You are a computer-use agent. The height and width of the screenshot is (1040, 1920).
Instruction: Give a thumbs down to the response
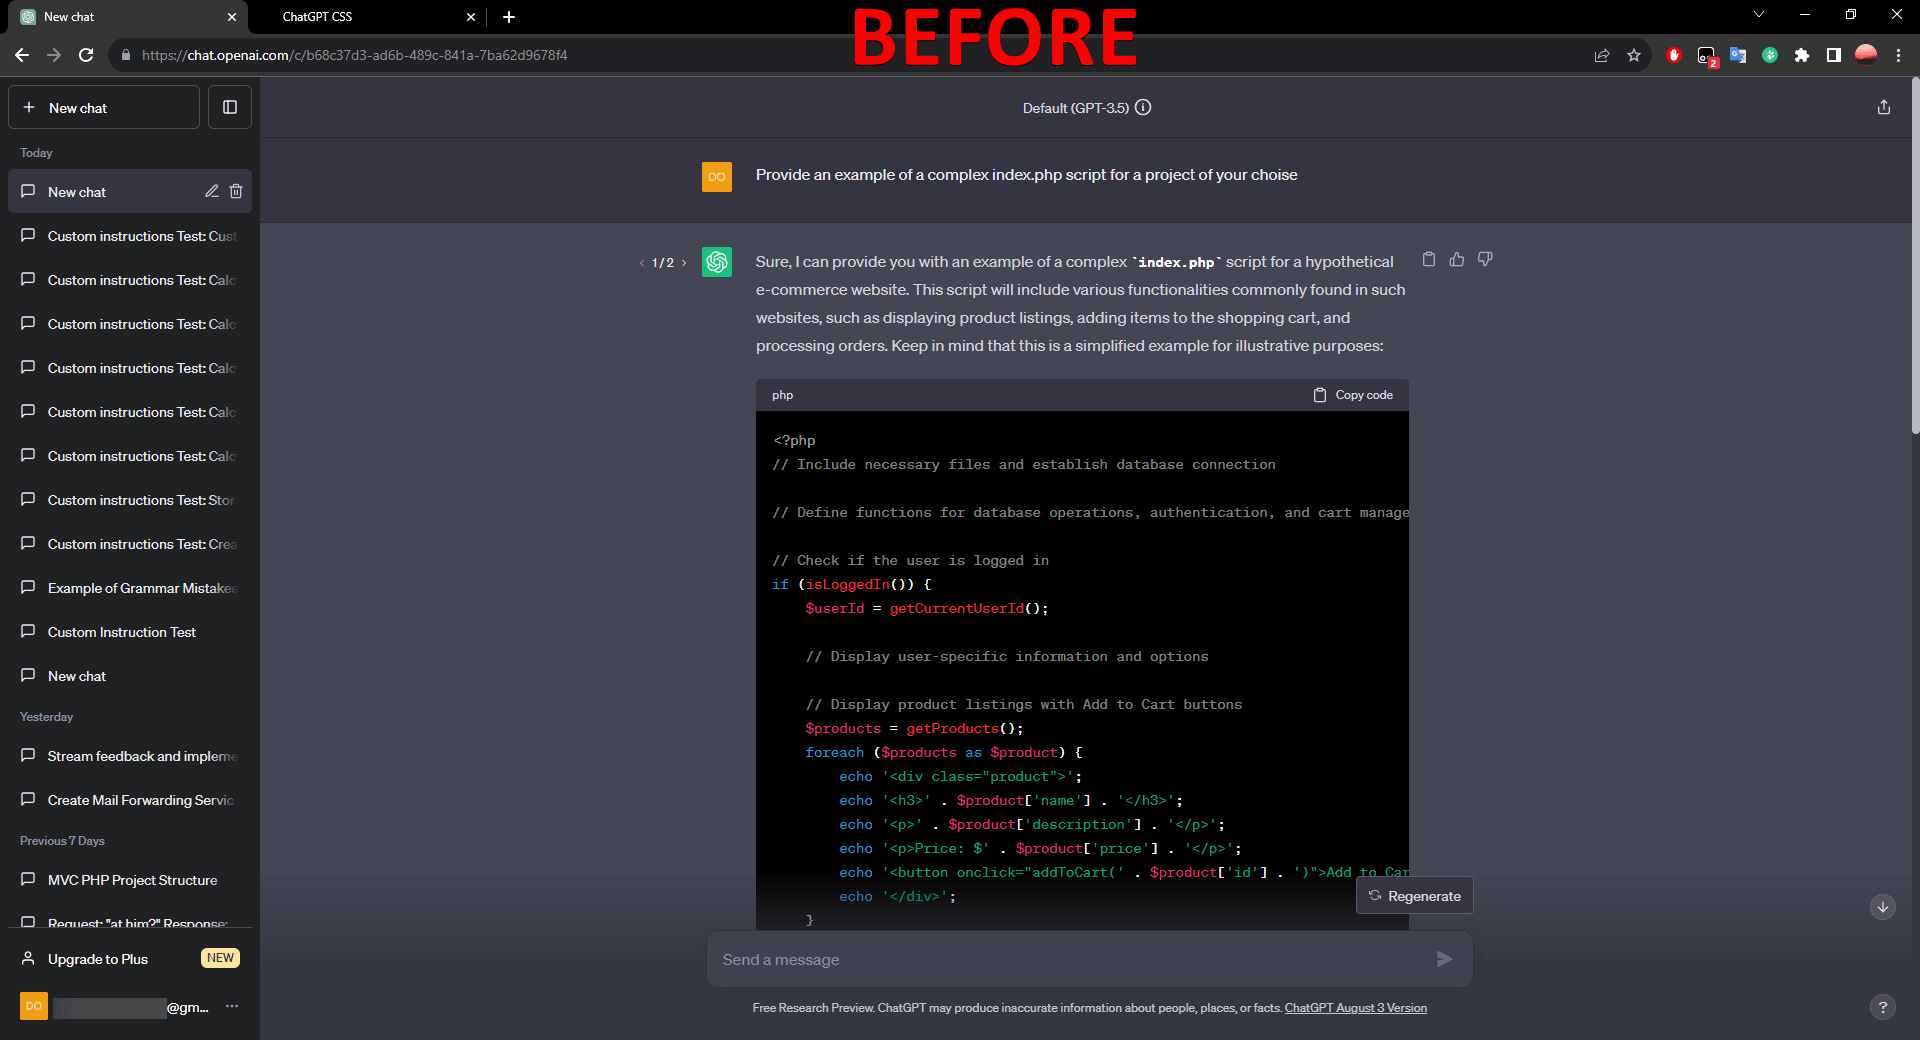coord(1485,259)
